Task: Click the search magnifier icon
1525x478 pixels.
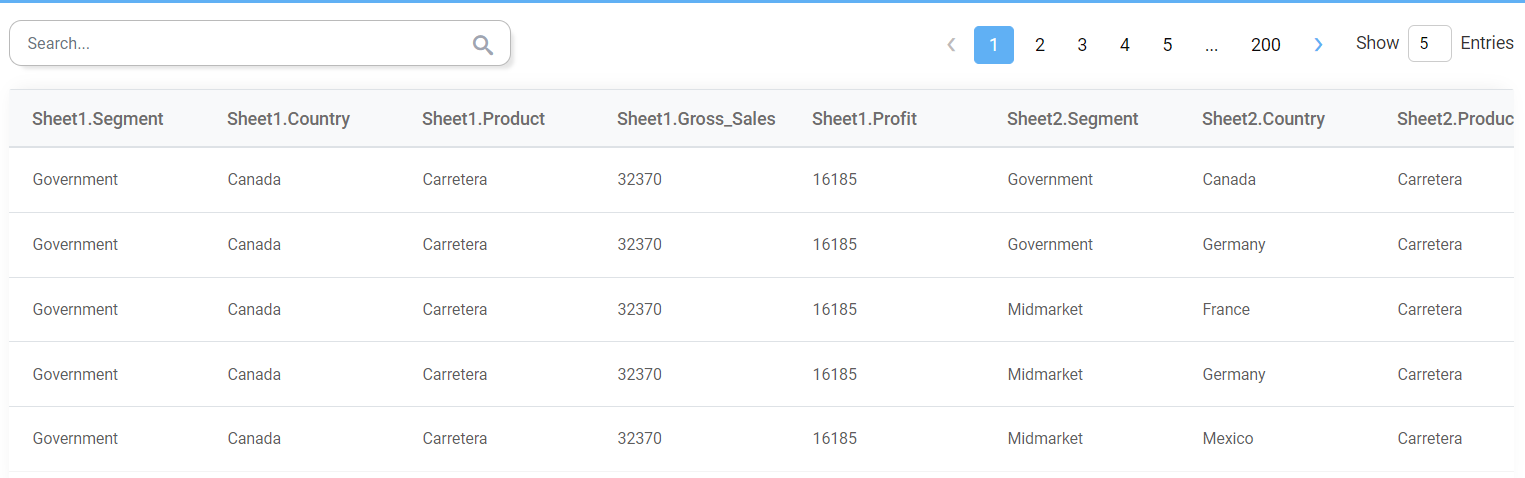Action: pos(483,45)
